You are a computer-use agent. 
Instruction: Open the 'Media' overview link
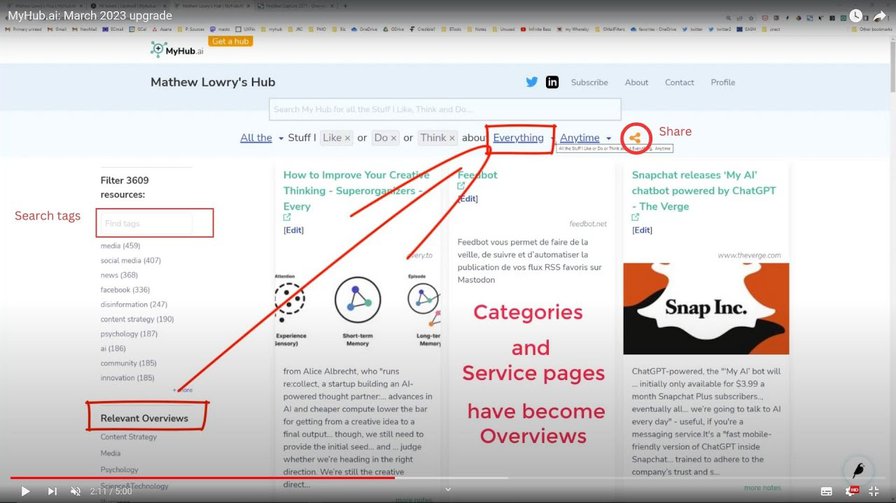click(x=110, y=453)
